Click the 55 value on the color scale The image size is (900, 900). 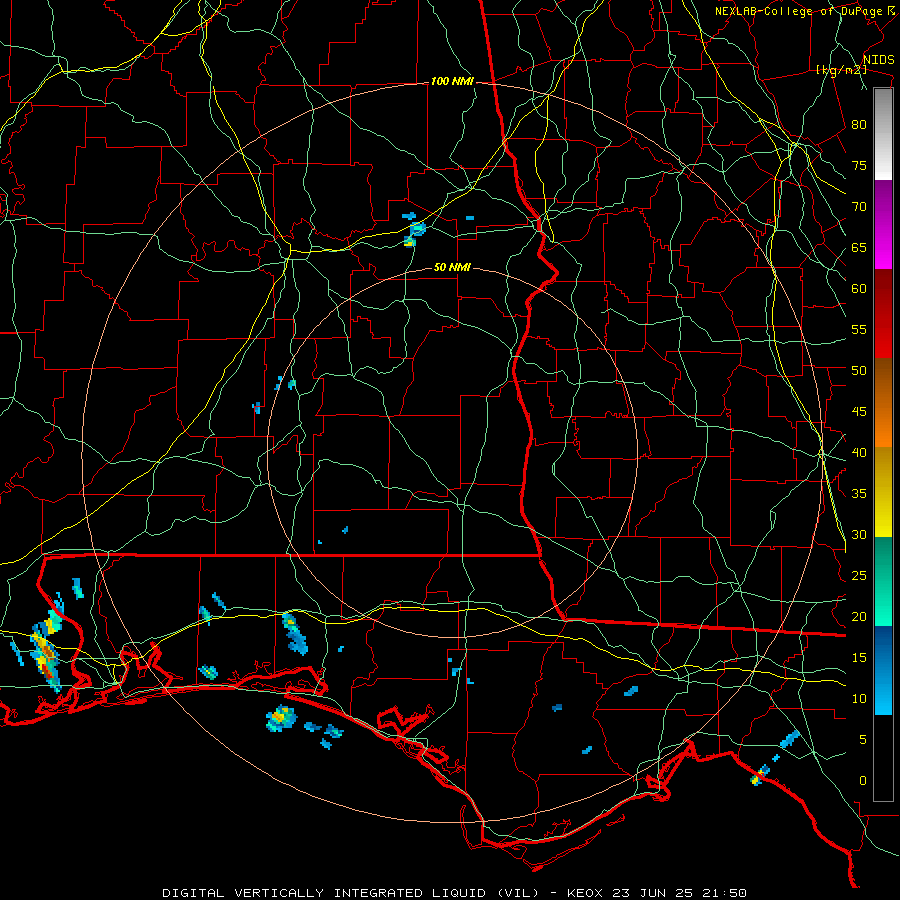859,329
